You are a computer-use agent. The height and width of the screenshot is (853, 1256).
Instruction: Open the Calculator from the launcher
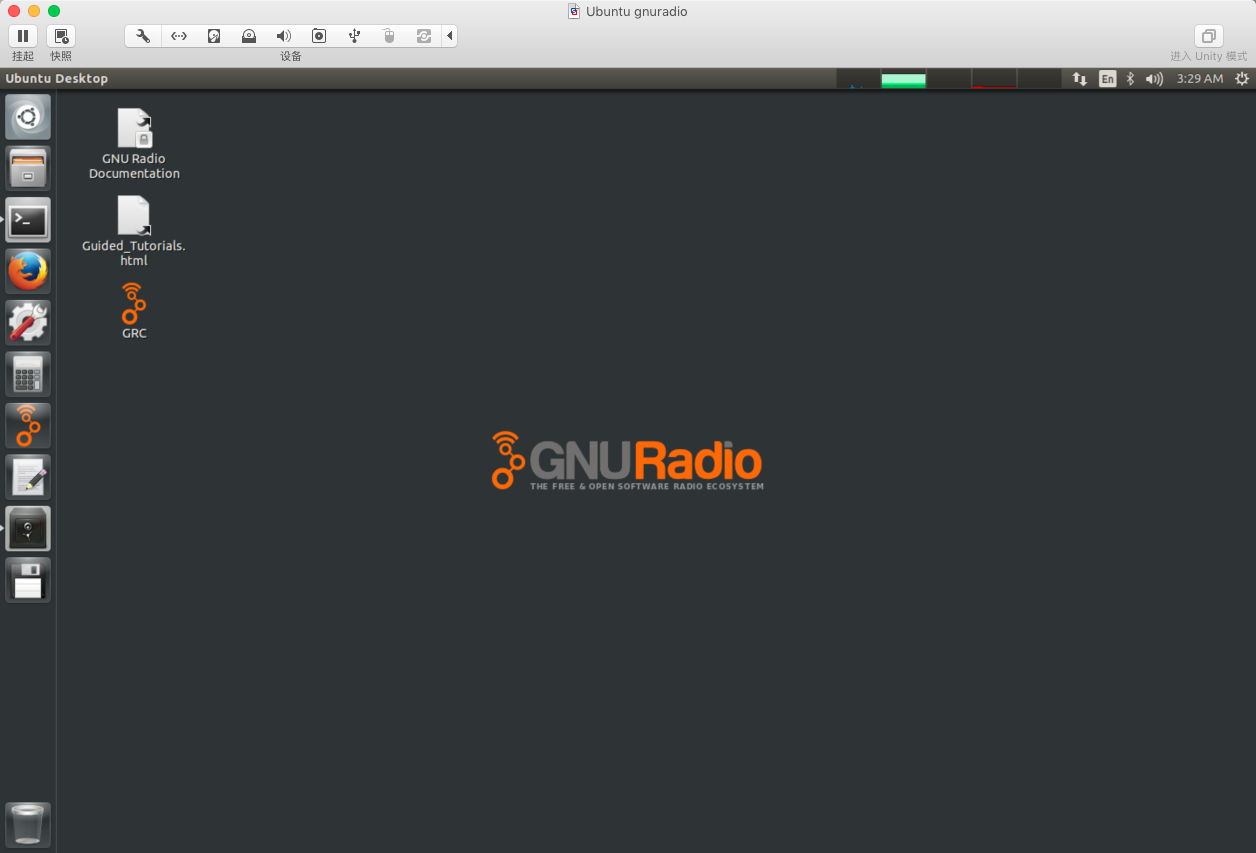(x=28, y=374)
